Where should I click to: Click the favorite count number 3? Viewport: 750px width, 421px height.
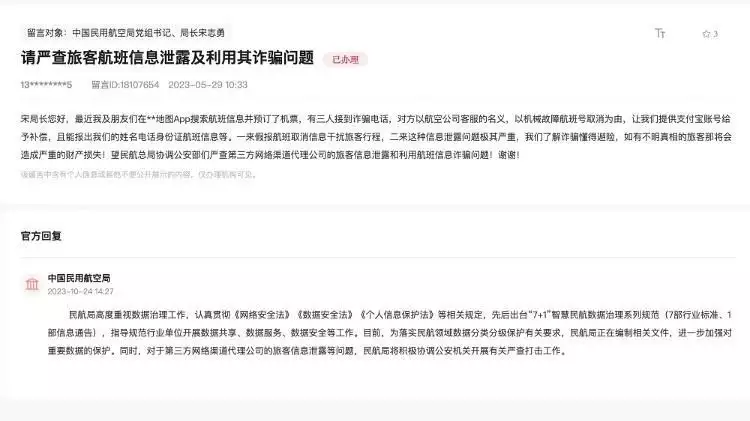click(716, 34)
